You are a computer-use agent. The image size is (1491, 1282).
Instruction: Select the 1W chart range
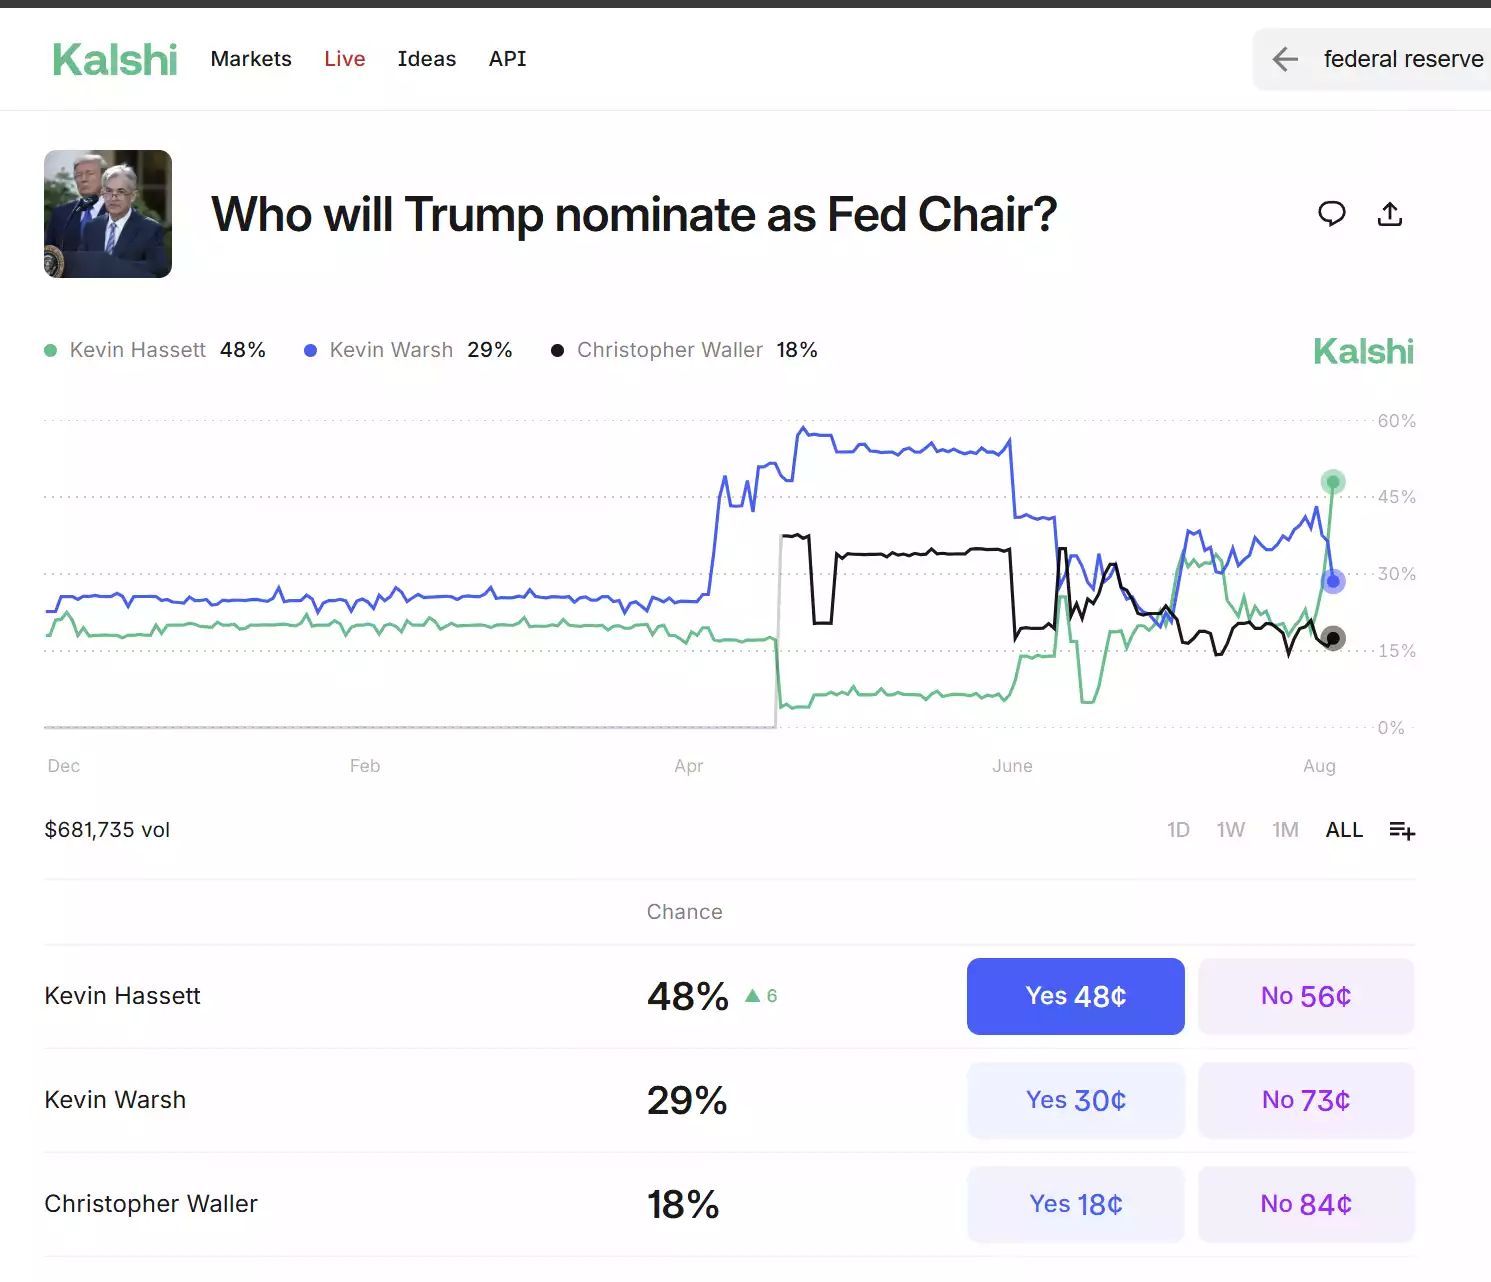(x=1231, y=830)
